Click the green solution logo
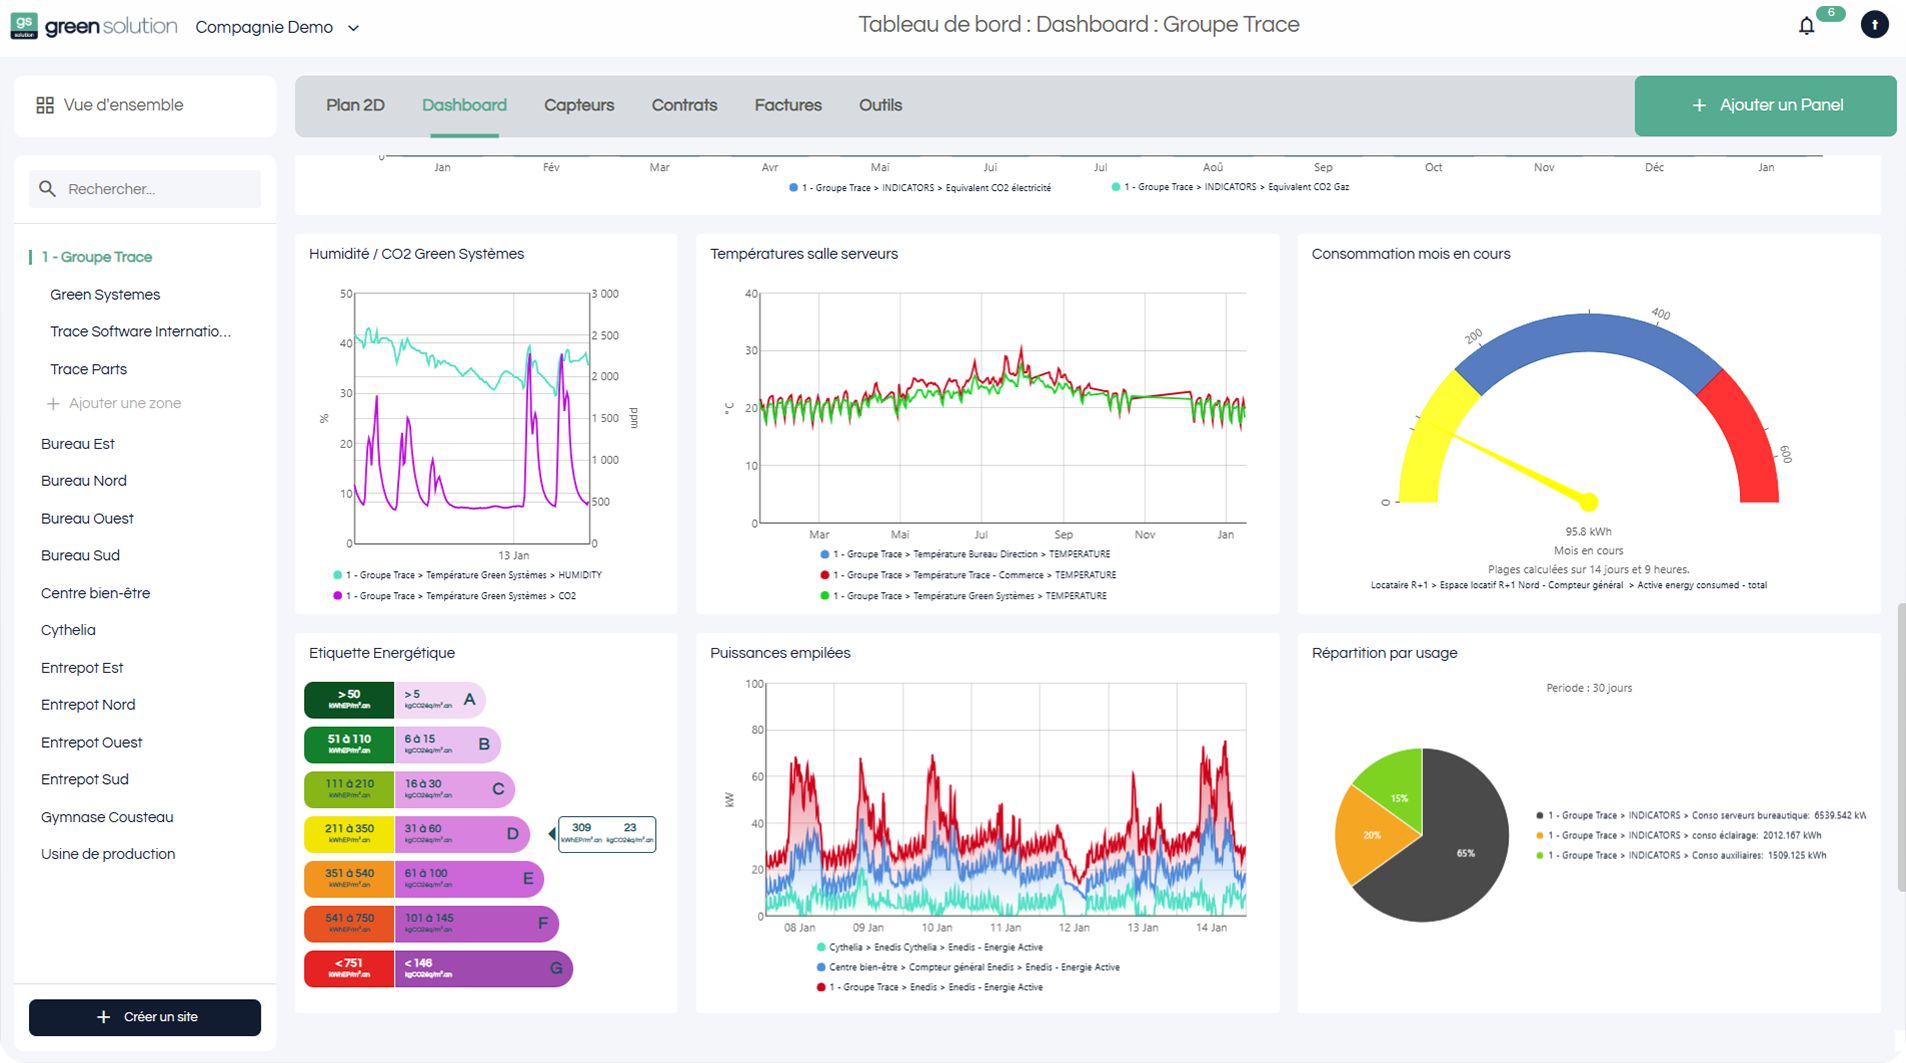Image resolution: width=1906 pixels, height=1063 pixels. [93, 26]
